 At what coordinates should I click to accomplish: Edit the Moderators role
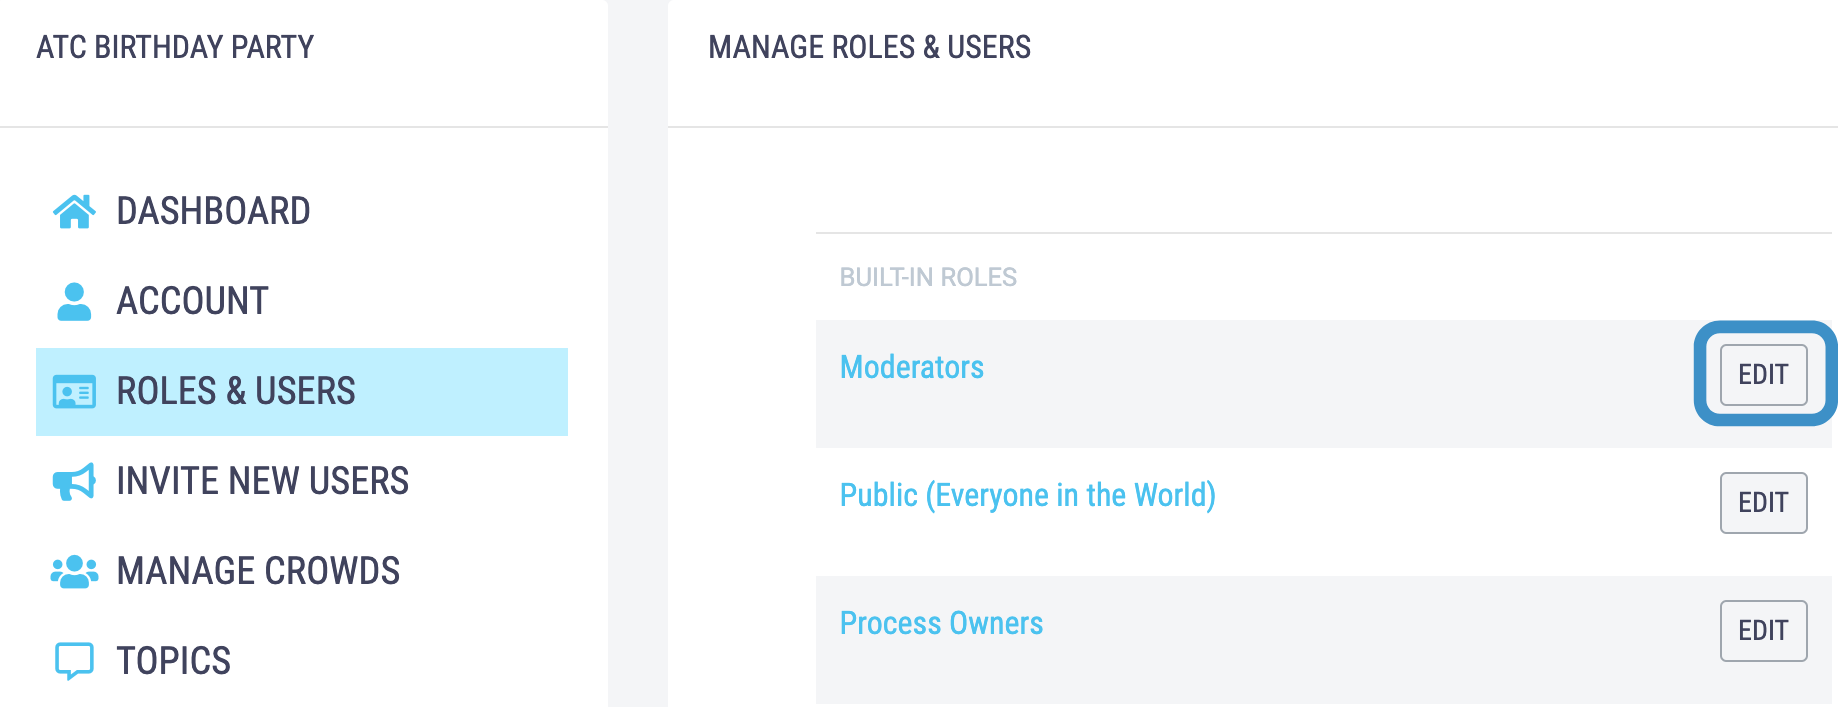1763,375
